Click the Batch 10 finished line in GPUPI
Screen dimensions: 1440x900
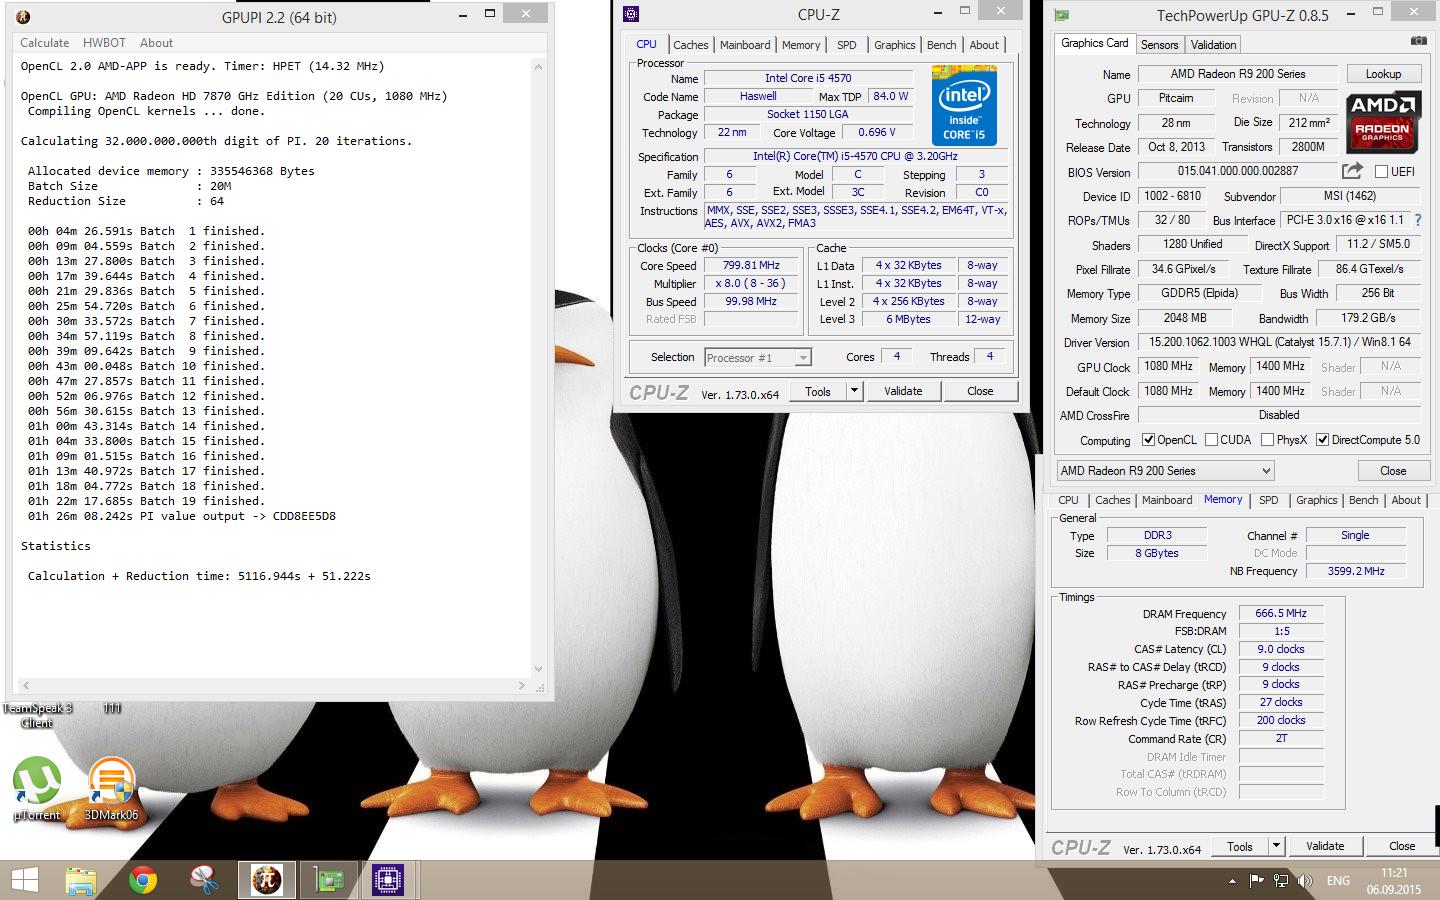(x=146, y=366)
